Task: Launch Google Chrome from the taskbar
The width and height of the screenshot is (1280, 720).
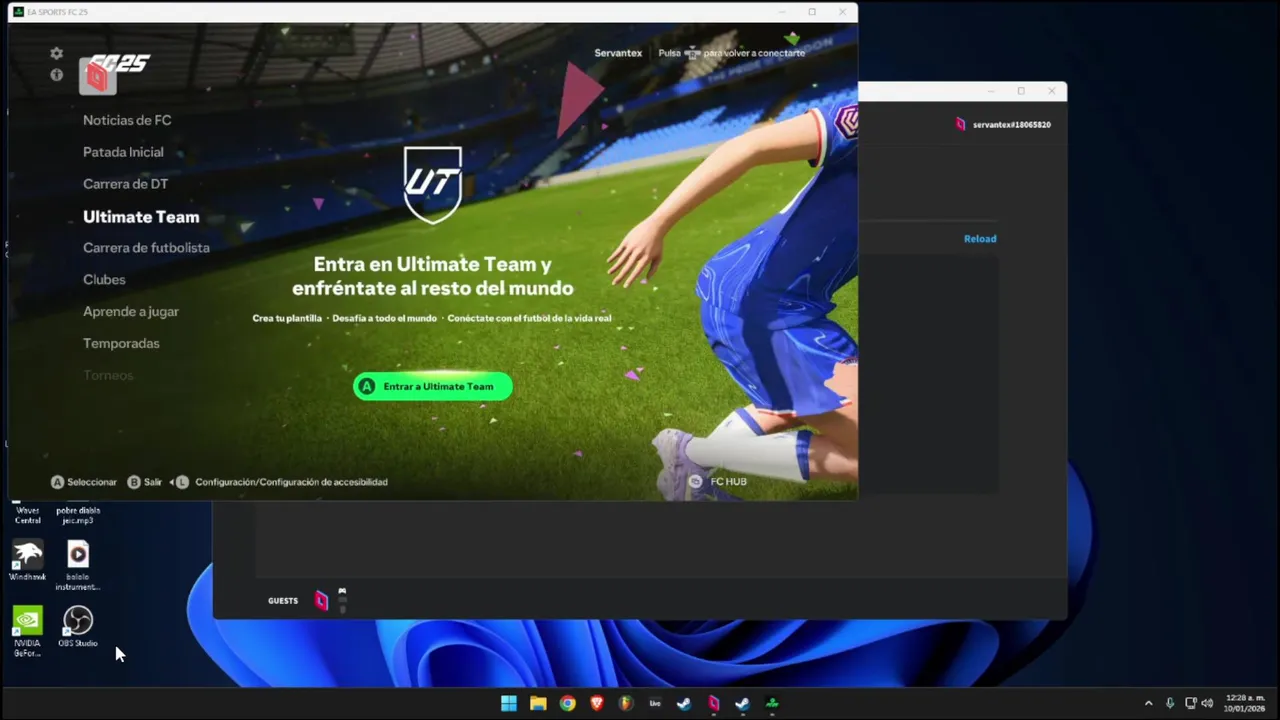Action: tap(567, 703)
